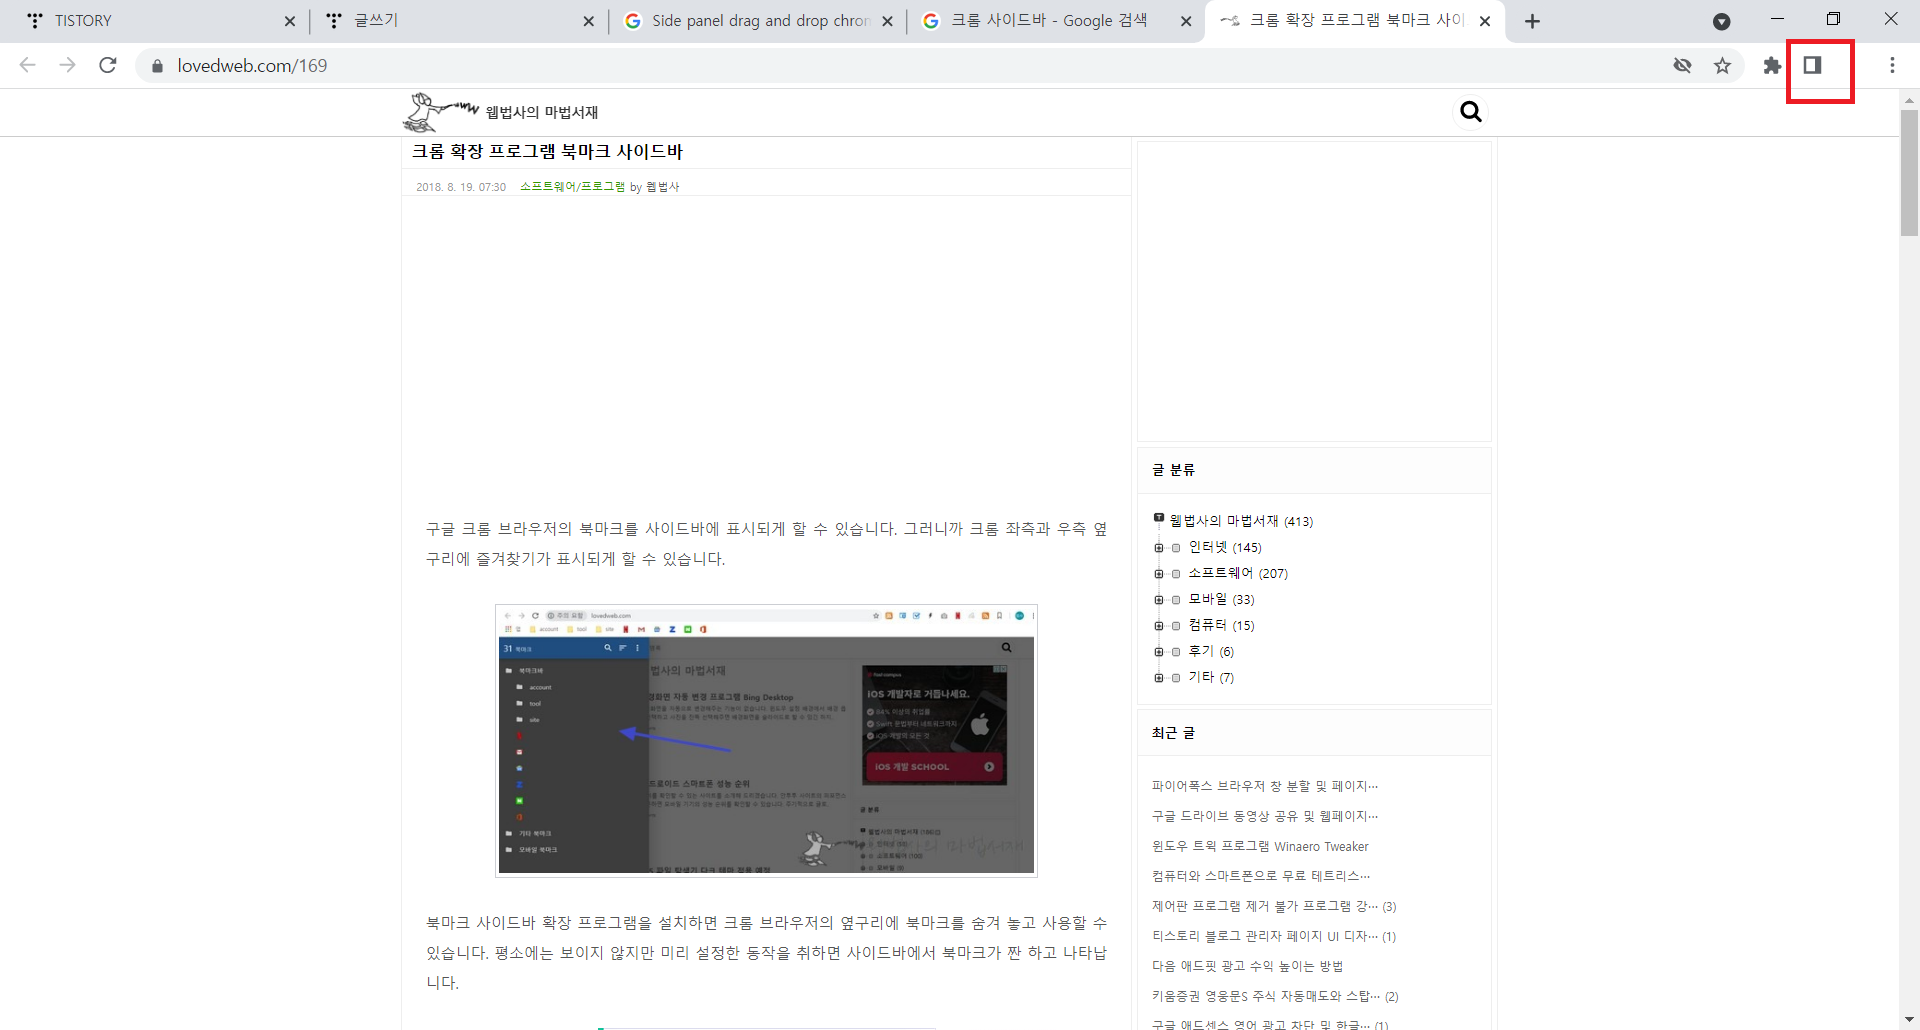Screen dimensions: 1920x1030
Task: Go forward to the next page
Action: point(67,65)
